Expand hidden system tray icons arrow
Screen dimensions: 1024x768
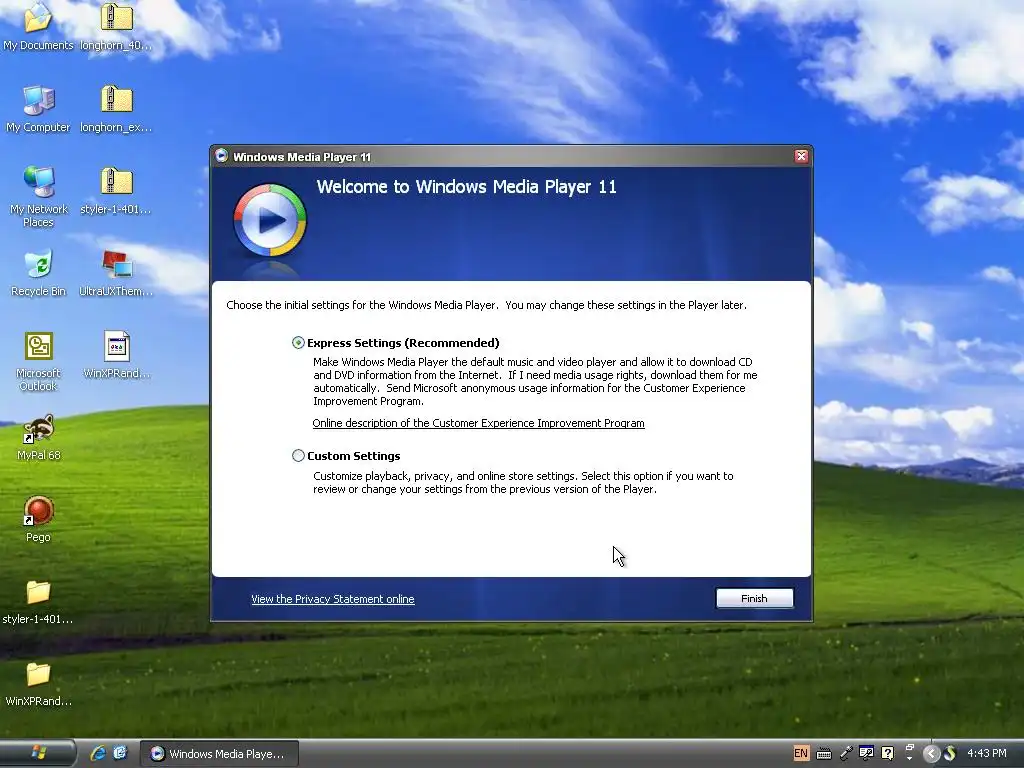pyautogui.click(x=931, y=754)
